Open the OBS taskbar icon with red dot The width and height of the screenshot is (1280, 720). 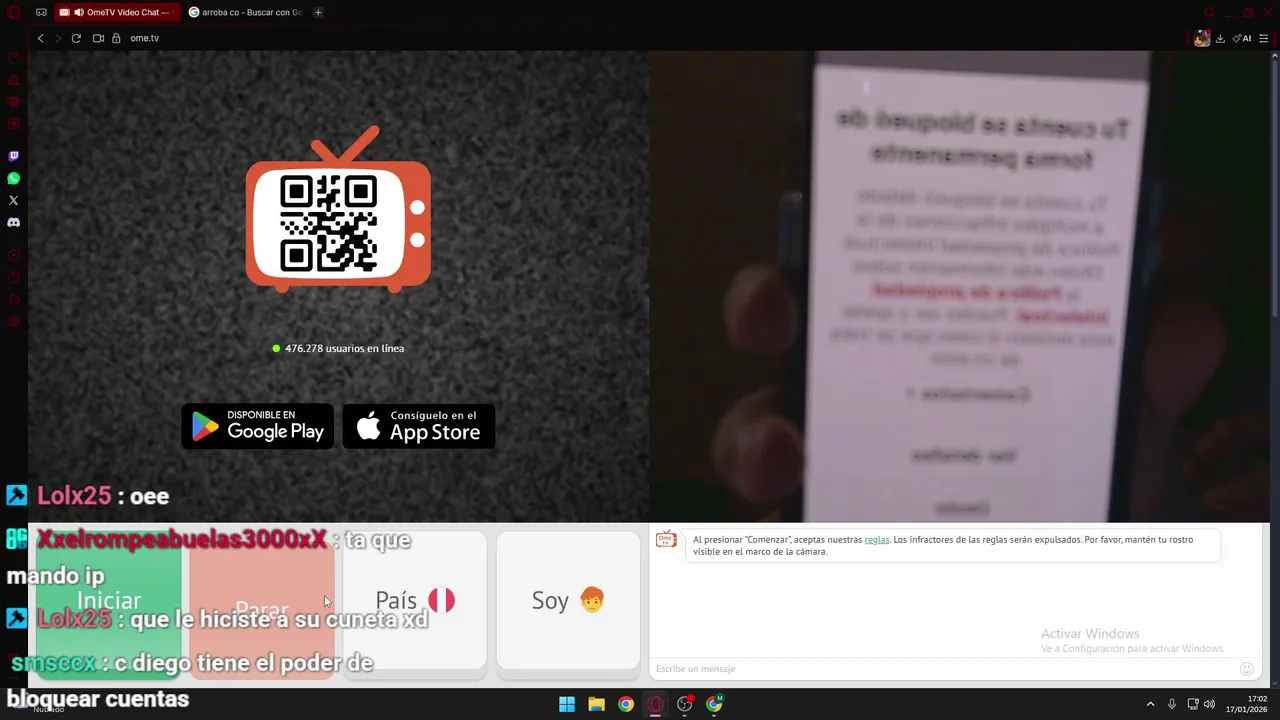point(684,704)
